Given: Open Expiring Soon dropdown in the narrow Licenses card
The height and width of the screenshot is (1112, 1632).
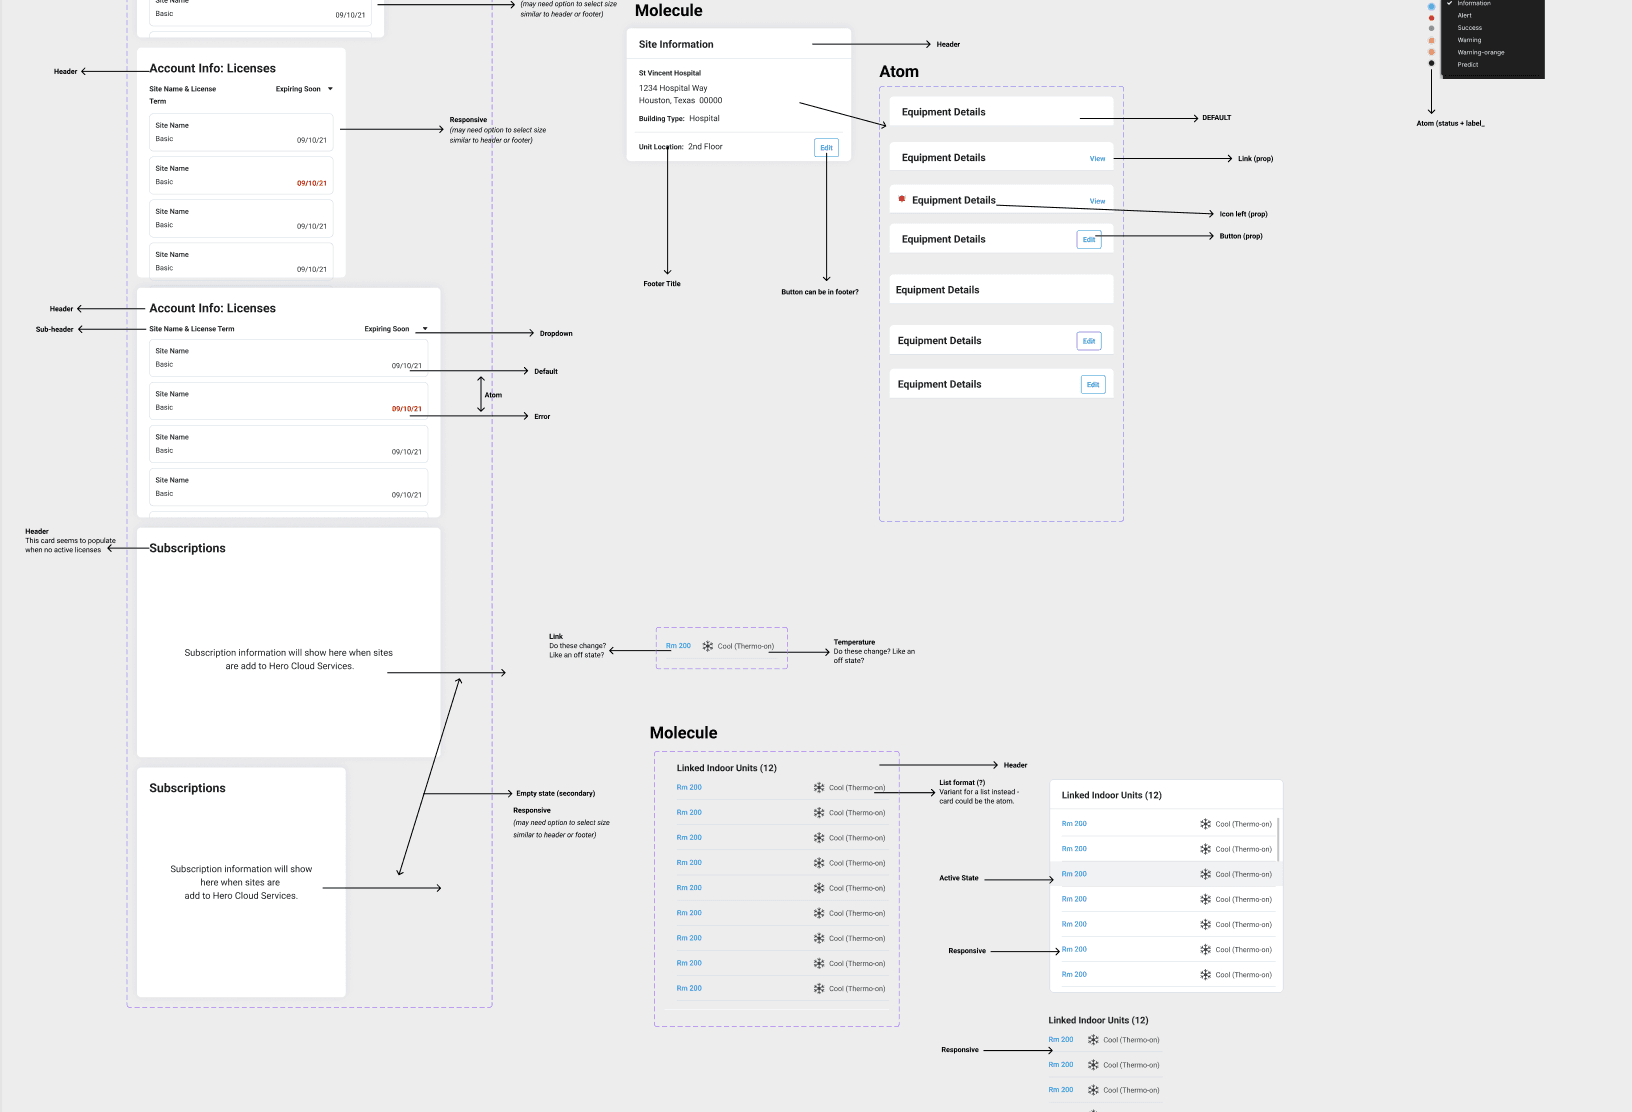Looking at the screenshot, I should click(x=304, y=89).
